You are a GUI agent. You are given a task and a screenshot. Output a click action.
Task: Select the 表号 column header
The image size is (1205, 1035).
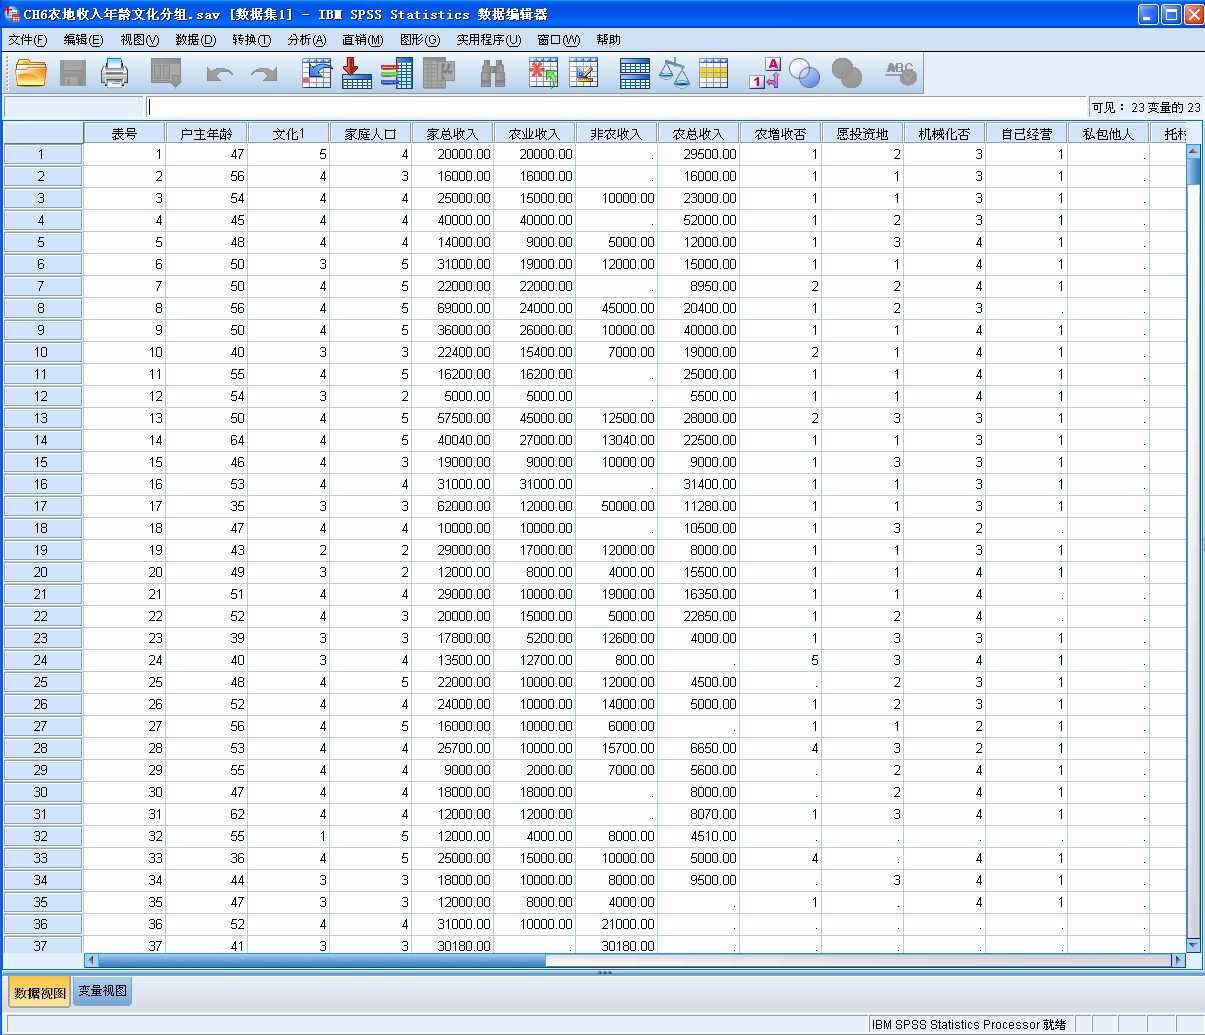point(124,133)
